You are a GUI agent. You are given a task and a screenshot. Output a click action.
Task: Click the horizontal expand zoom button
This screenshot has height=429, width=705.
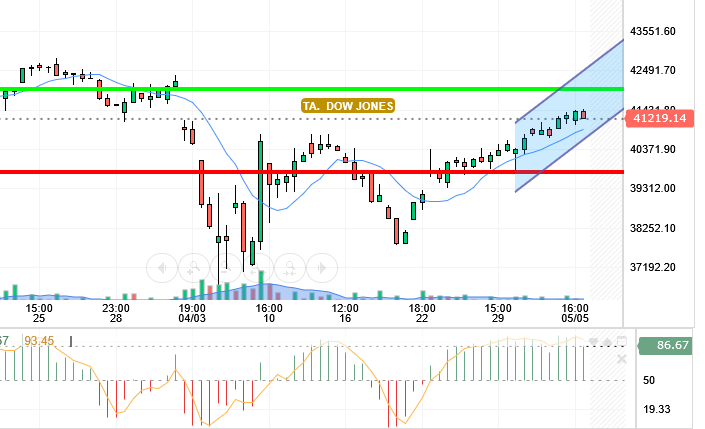(258, 268)
